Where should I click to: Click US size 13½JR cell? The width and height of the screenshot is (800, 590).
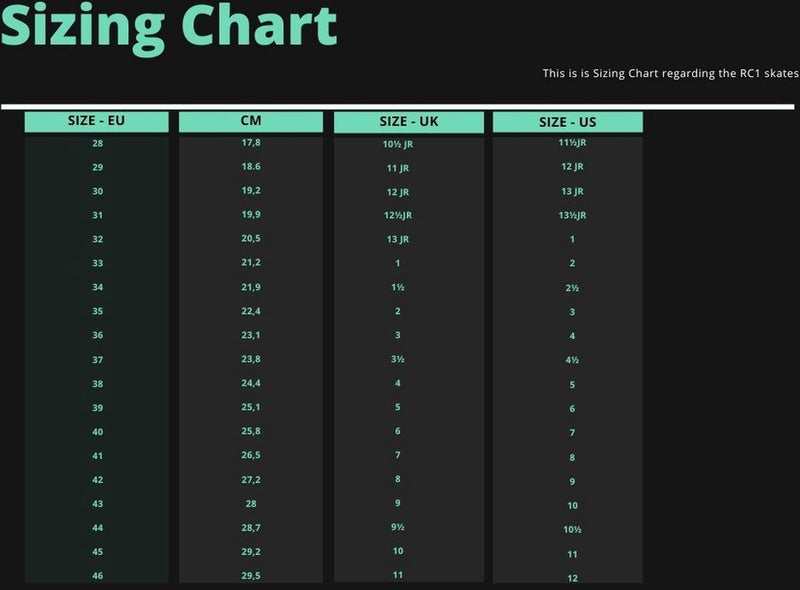572,215
